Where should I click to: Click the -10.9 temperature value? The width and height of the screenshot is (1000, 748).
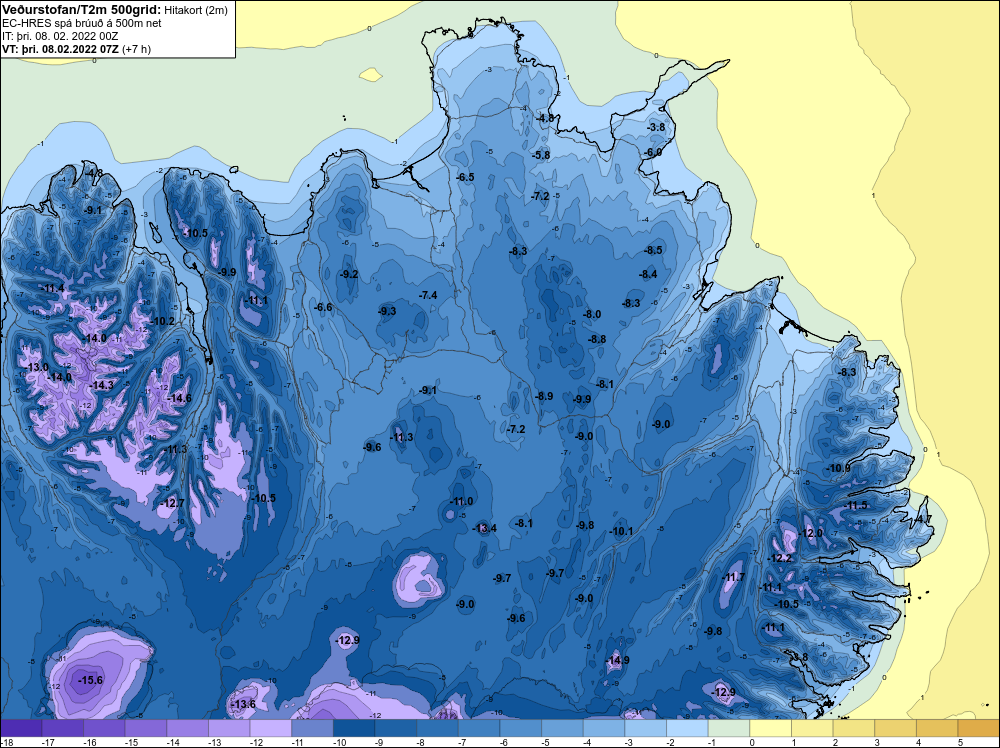point(838,468)
